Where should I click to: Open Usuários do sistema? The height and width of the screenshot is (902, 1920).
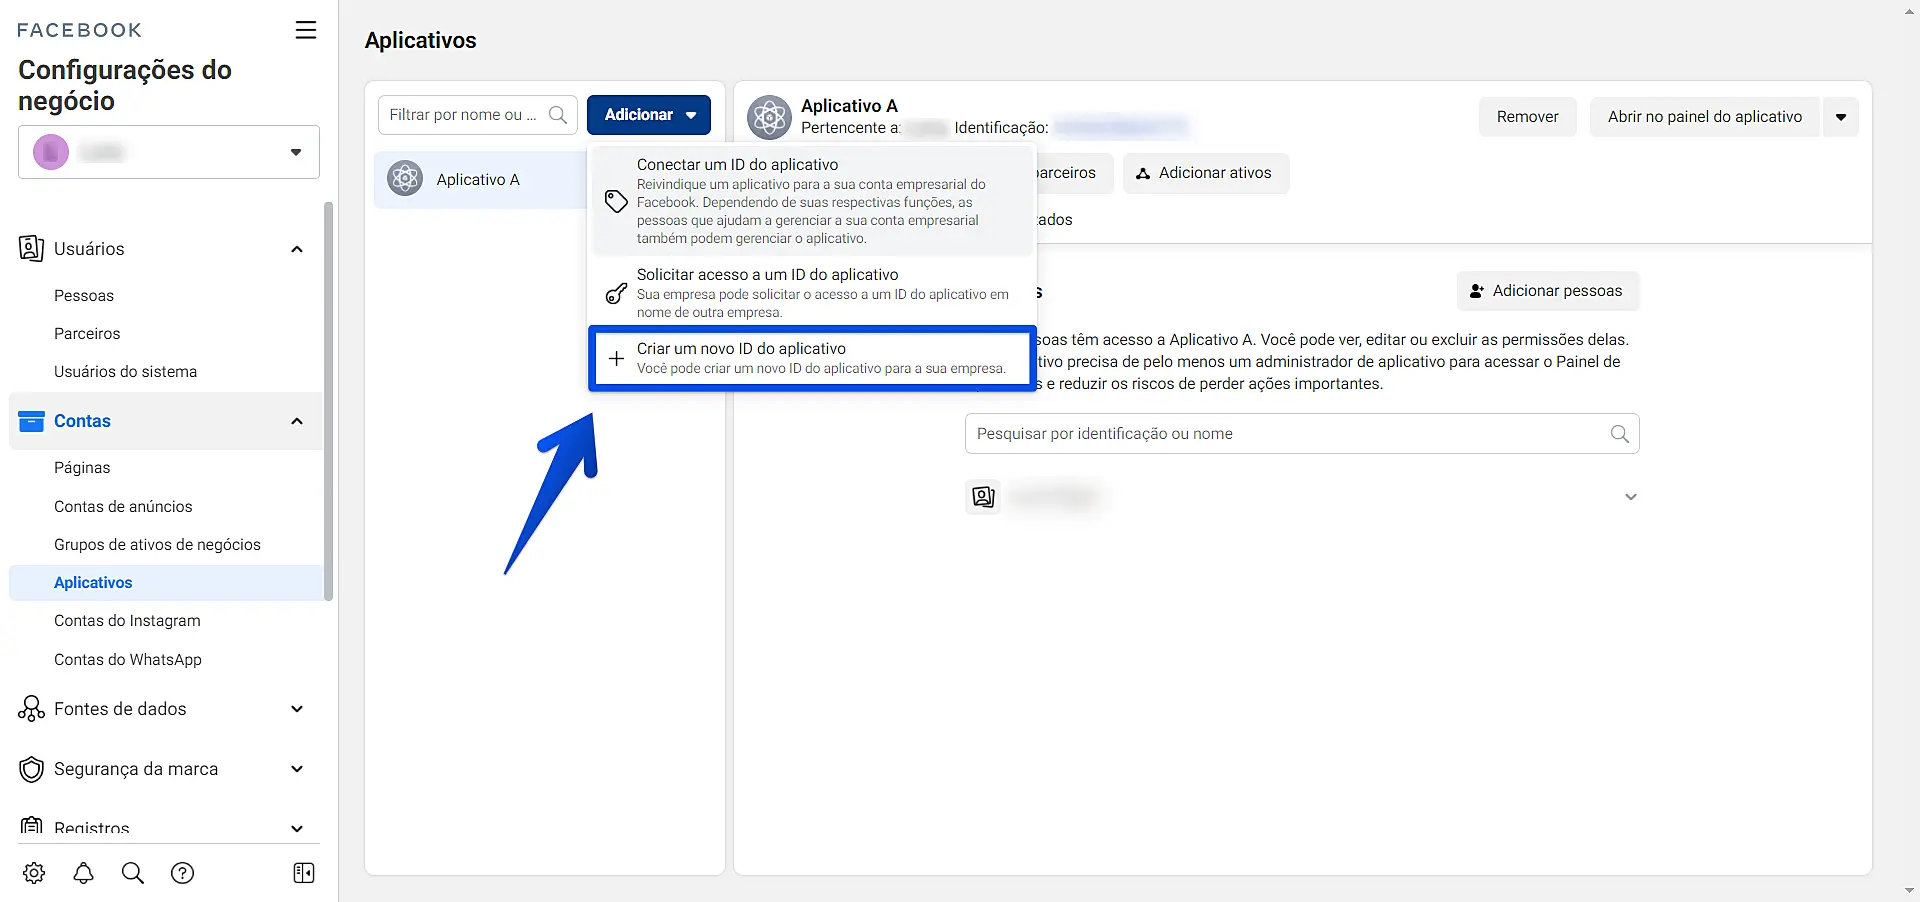click(x=126, y=372)
